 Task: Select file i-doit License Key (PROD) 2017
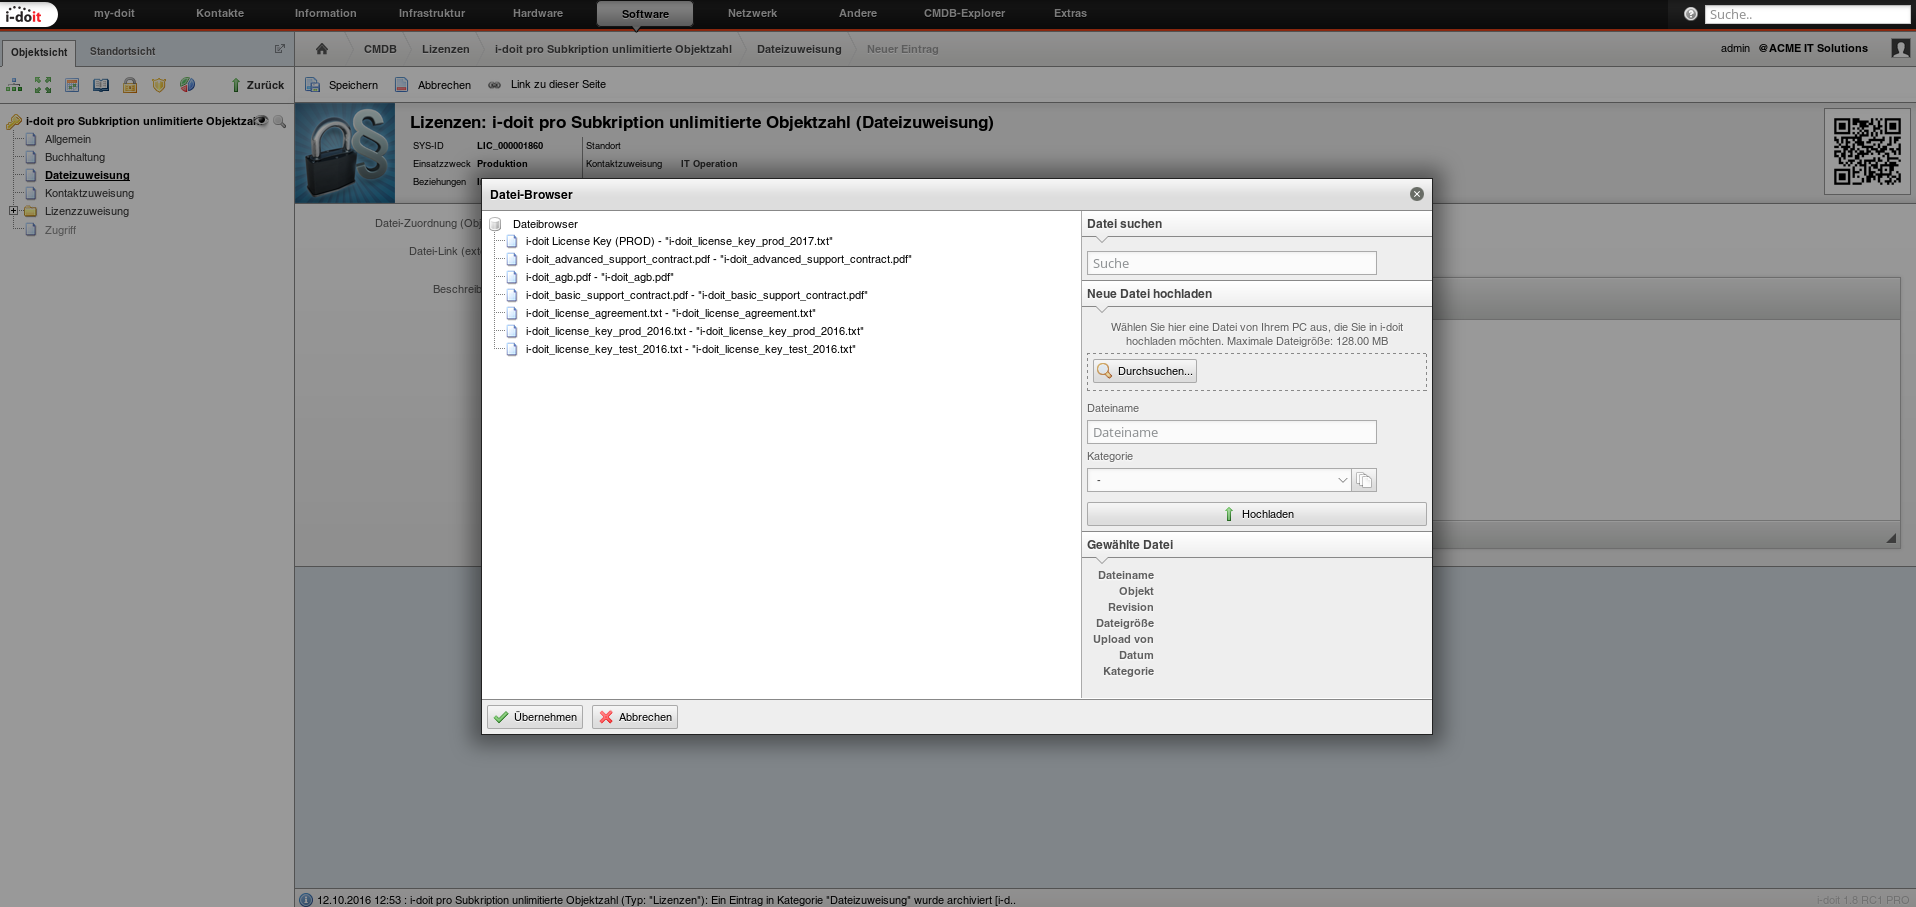[679, 241]
